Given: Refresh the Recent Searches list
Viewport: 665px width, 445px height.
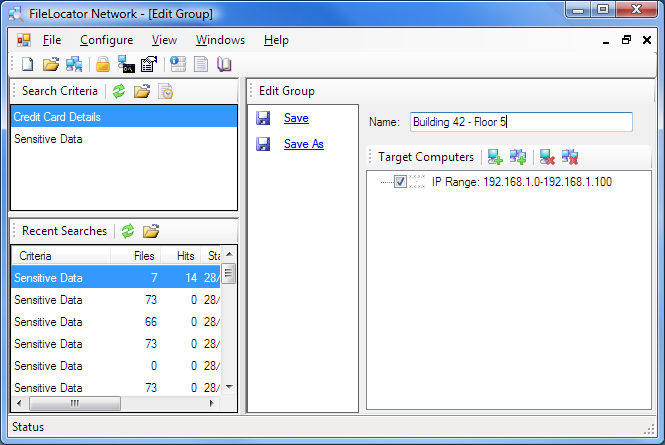Looking at the screenshot, I should coord(128,231).
